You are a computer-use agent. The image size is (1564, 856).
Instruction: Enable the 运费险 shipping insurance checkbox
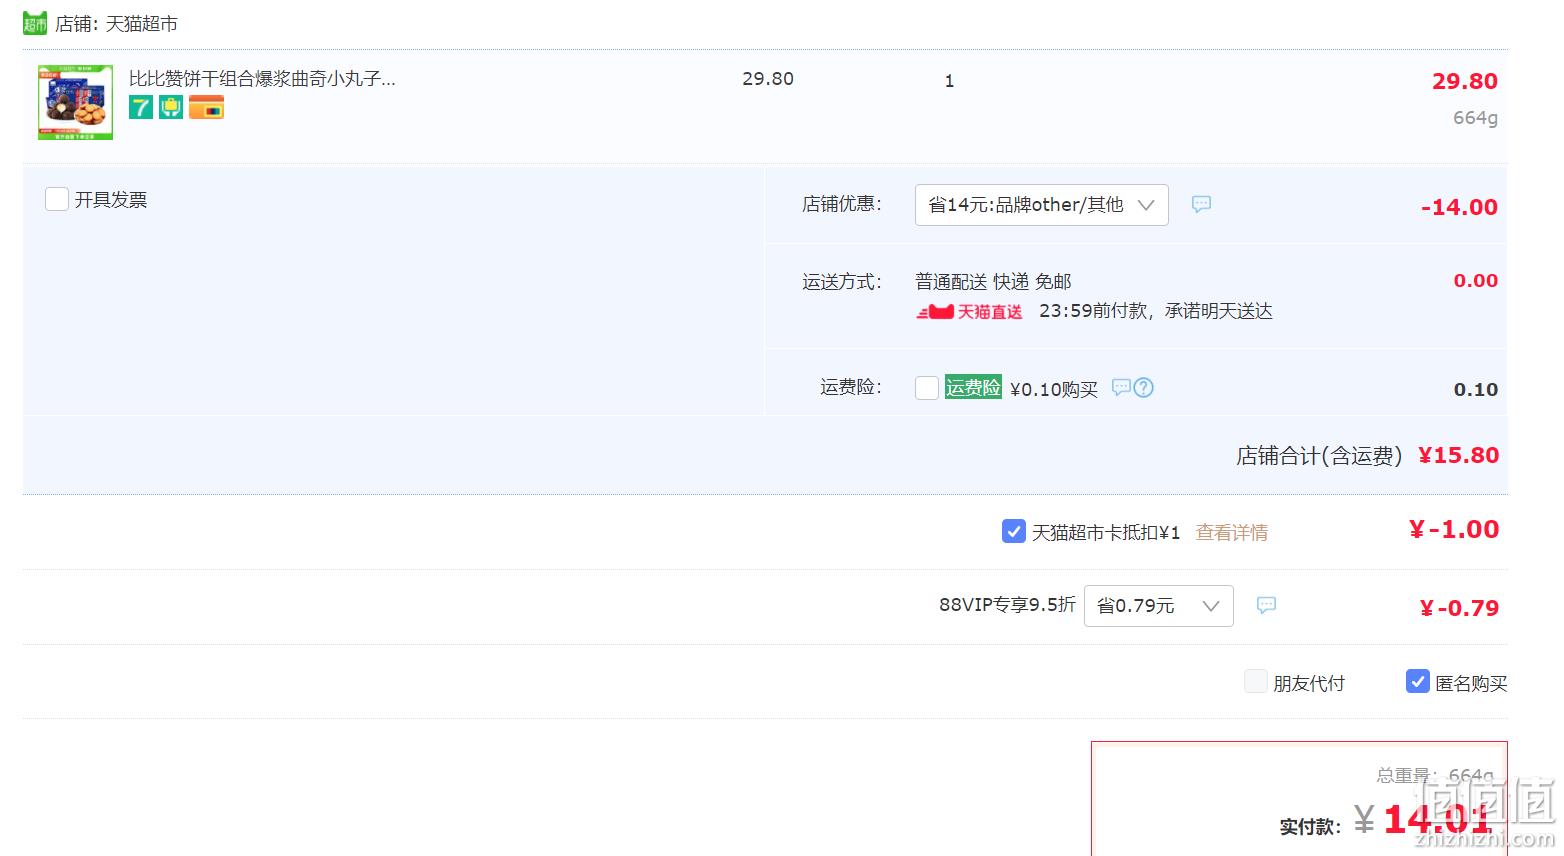[927, 388]
